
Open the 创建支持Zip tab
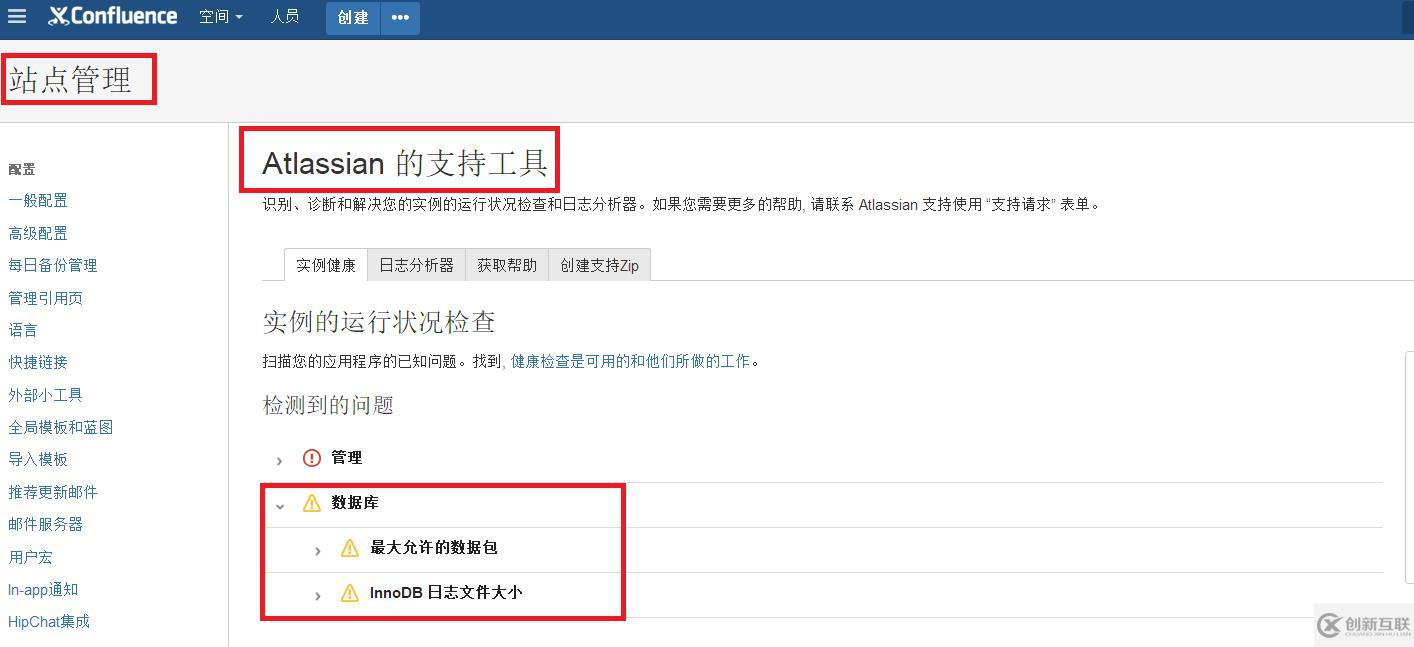(599, 264)
